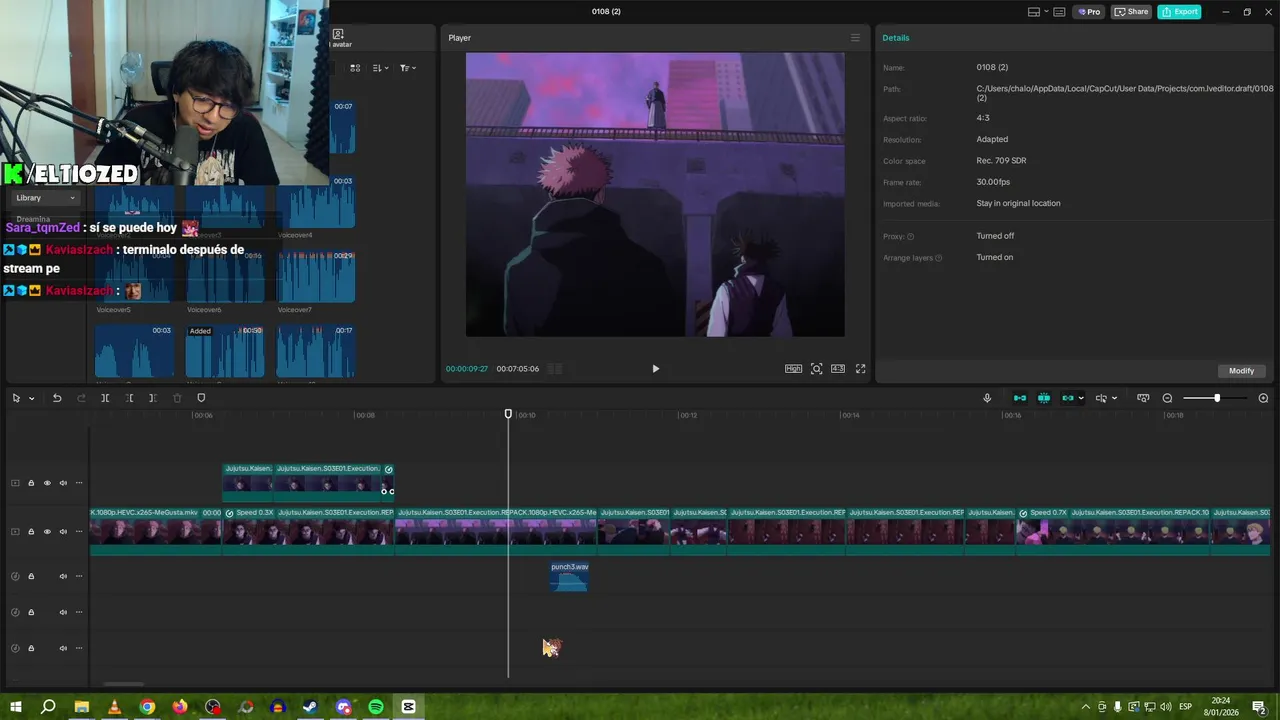This screenshot has height=720, width=1280.
Task: Zoom out the timeline with minus magnifier
Action: 1167,398
